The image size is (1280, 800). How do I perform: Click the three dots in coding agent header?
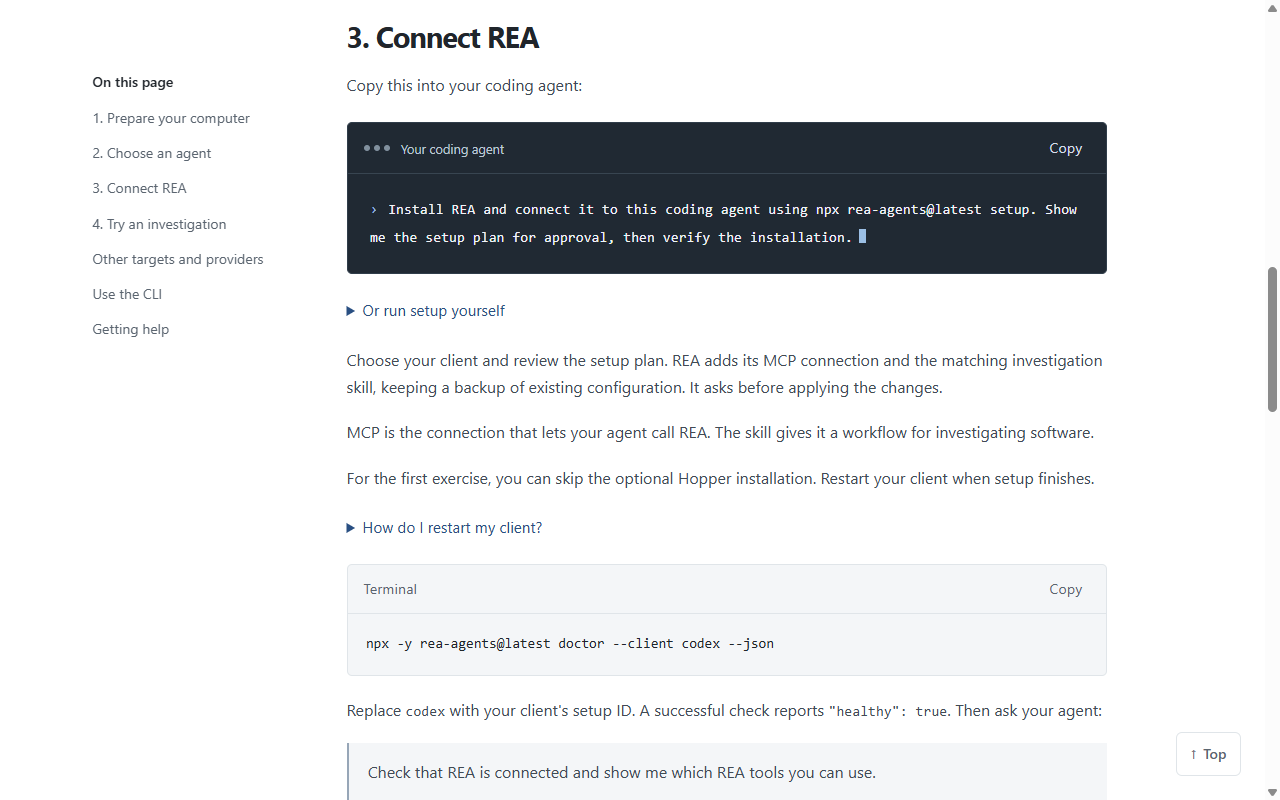coord(377,148)
